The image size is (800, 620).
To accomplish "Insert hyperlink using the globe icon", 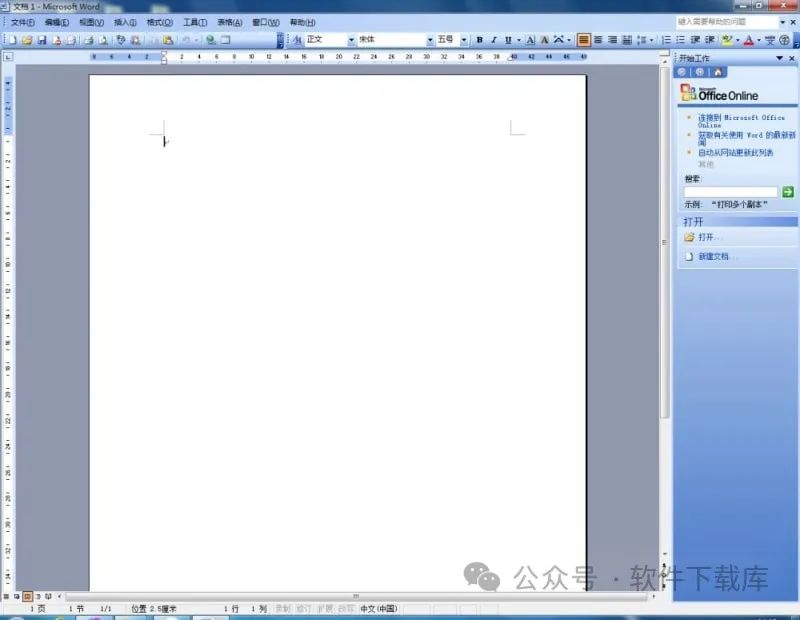I will [x=210, y=40].
